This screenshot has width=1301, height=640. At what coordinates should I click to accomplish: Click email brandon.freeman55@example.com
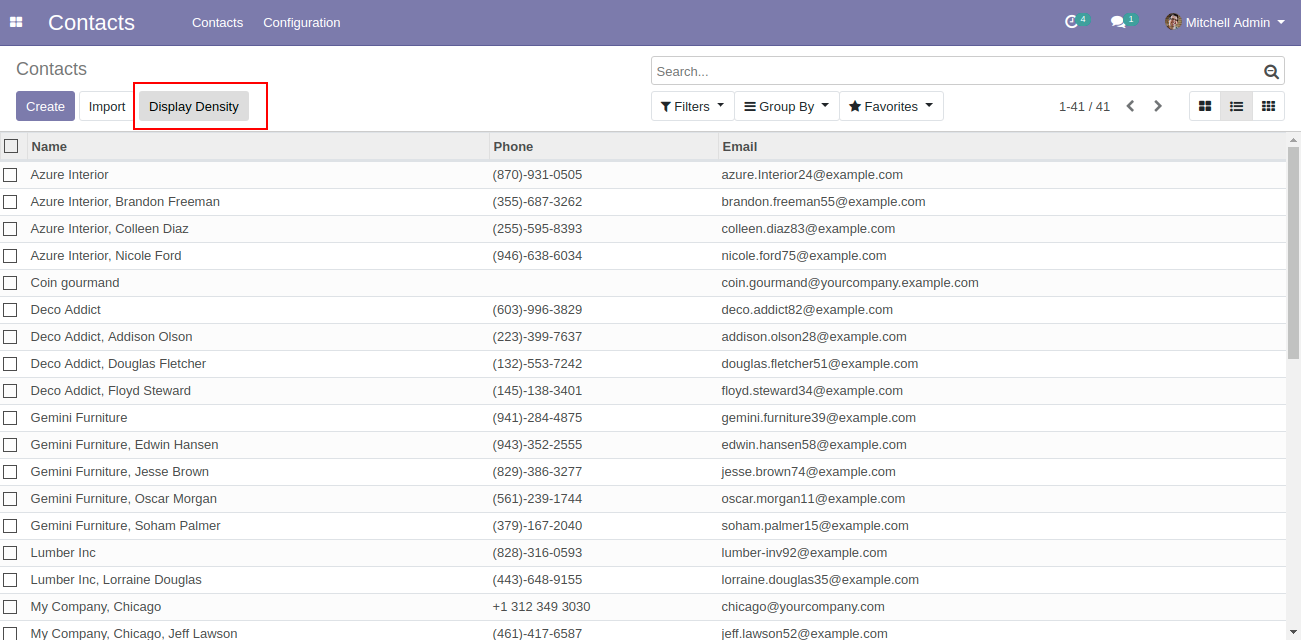point(823,202)
